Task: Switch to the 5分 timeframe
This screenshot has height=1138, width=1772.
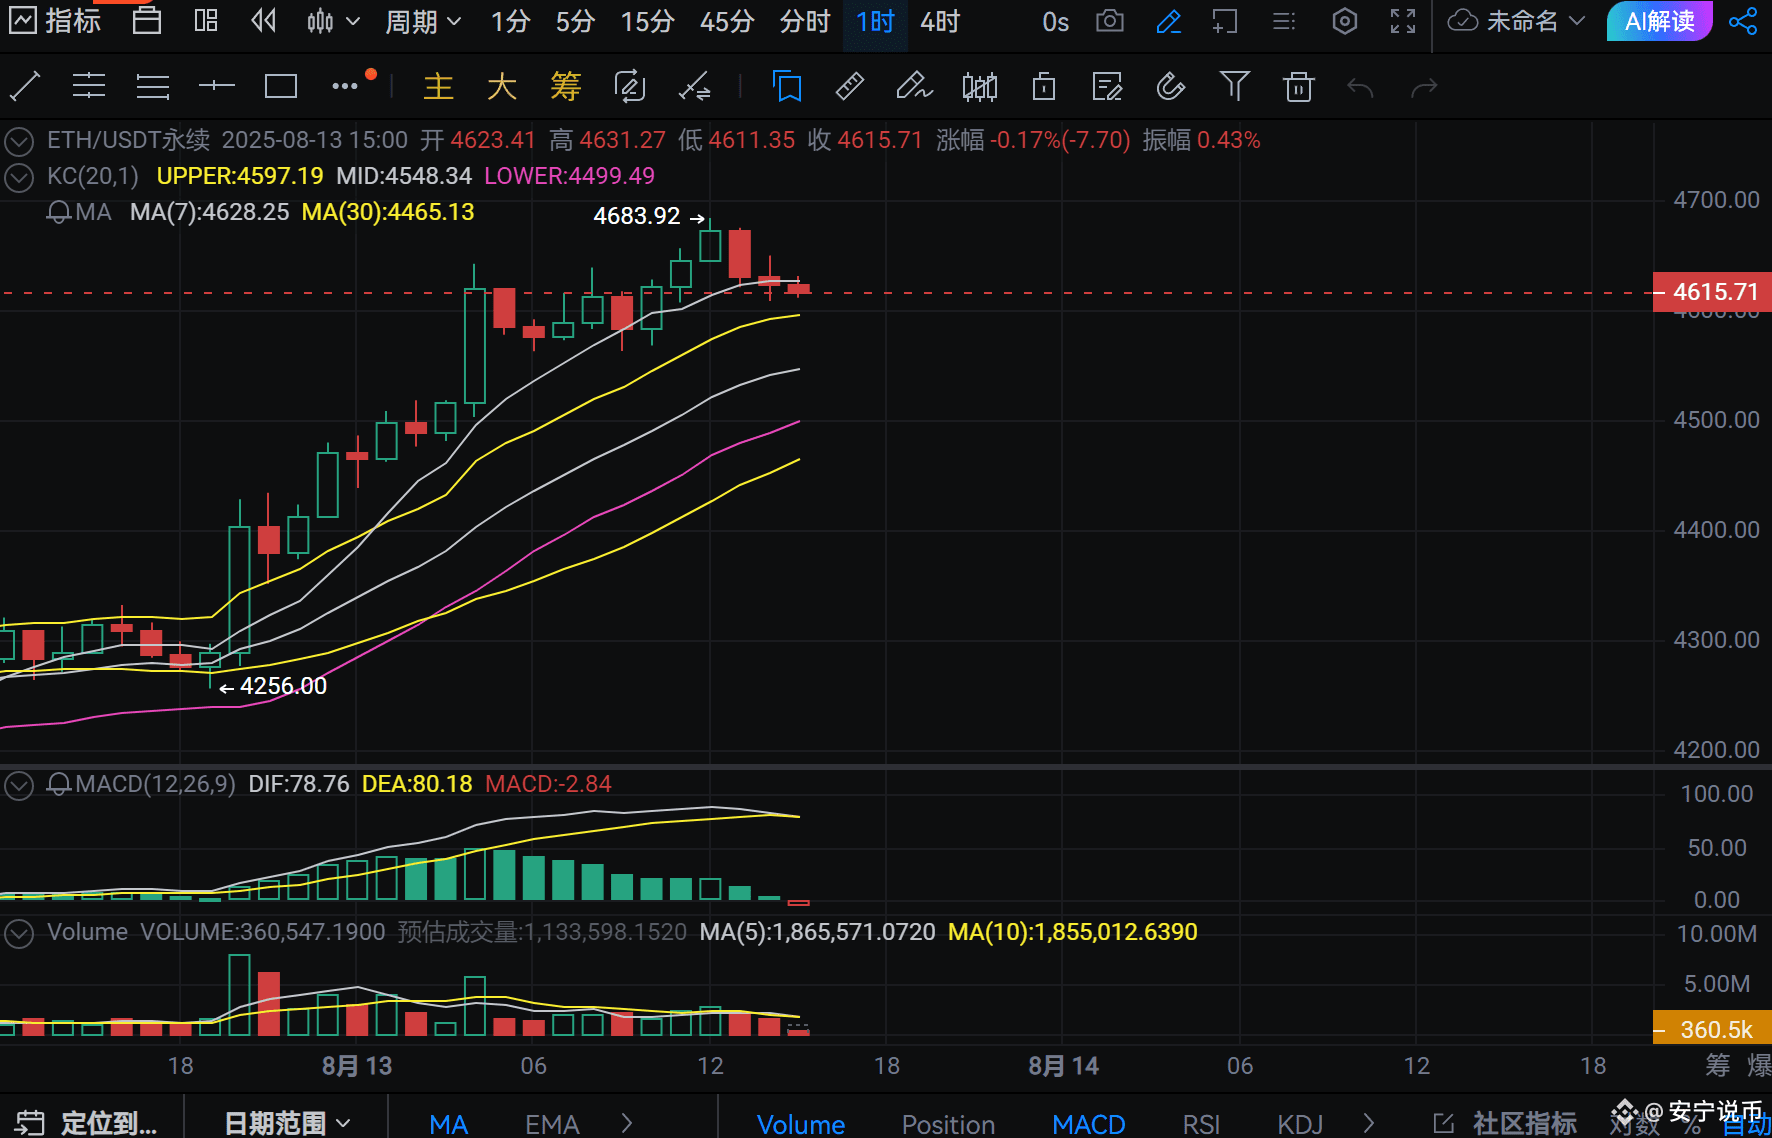Action: 575,21
